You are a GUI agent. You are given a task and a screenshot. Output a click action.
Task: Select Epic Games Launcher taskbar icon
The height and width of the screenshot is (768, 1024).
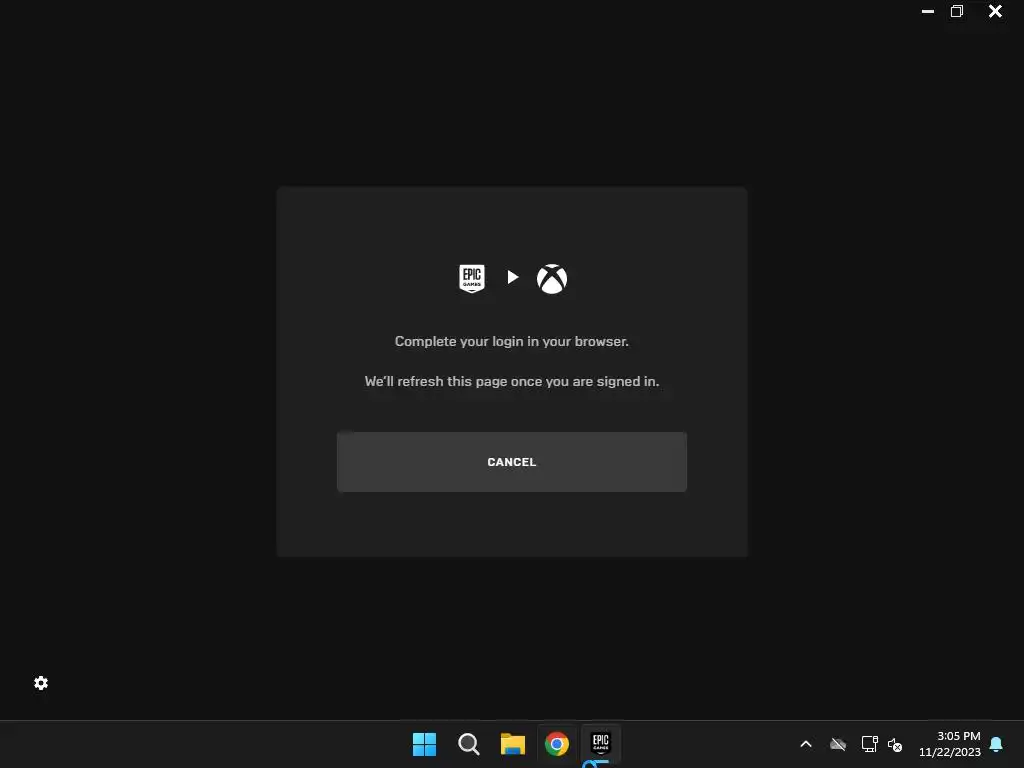tap(600, 743)
